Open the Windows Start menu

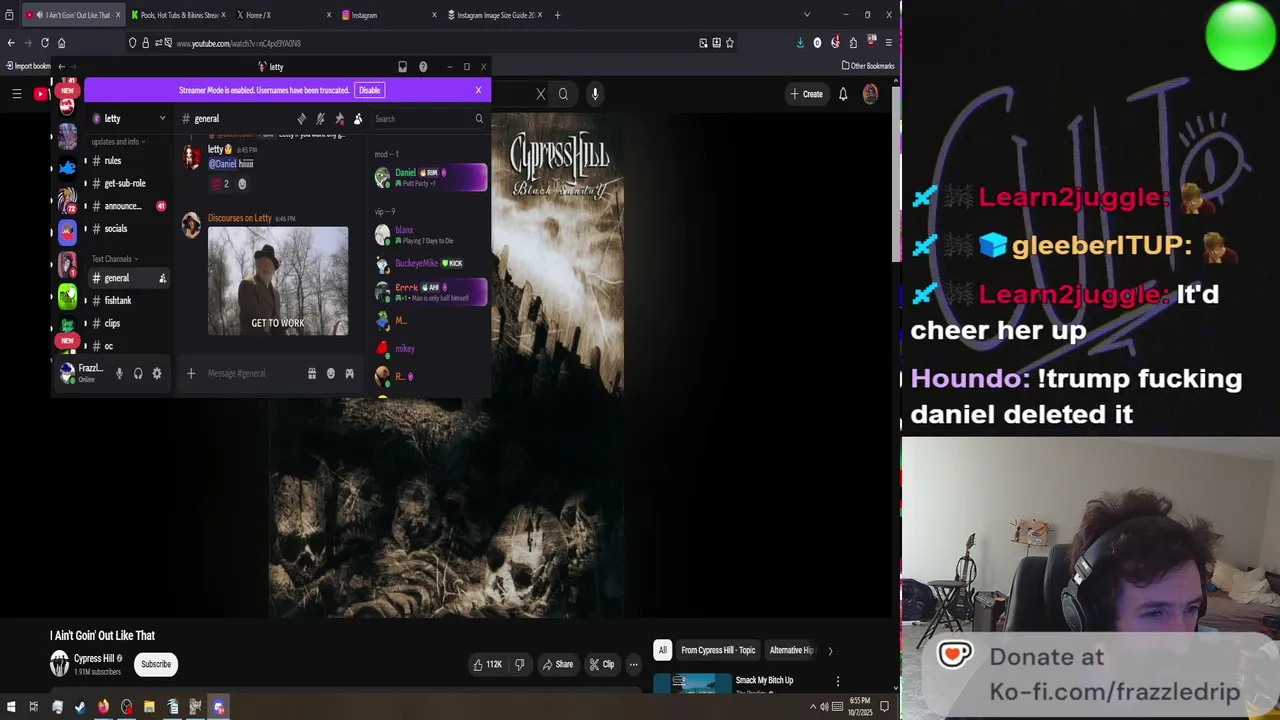point(9,707)
